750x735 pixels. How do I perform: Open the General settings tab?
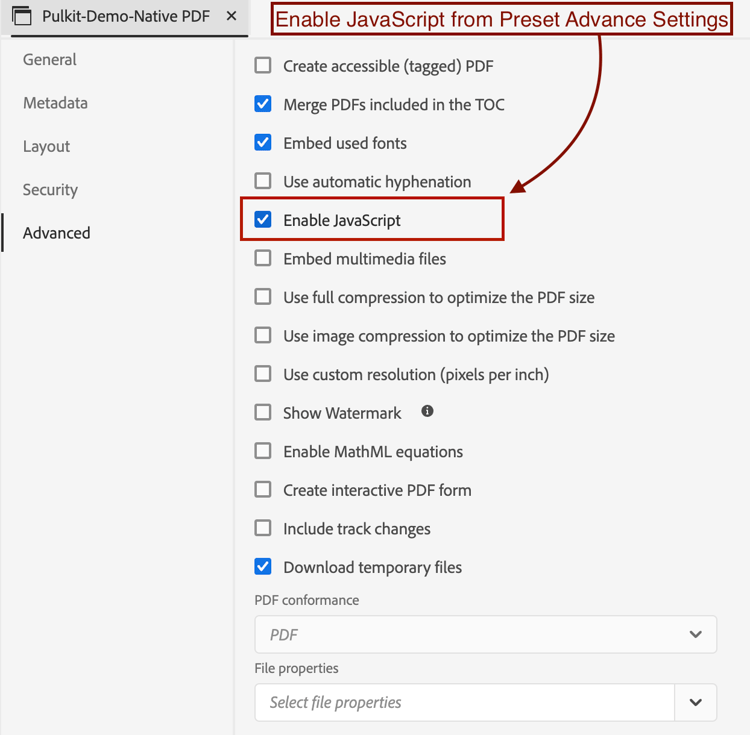click(50, 59)
